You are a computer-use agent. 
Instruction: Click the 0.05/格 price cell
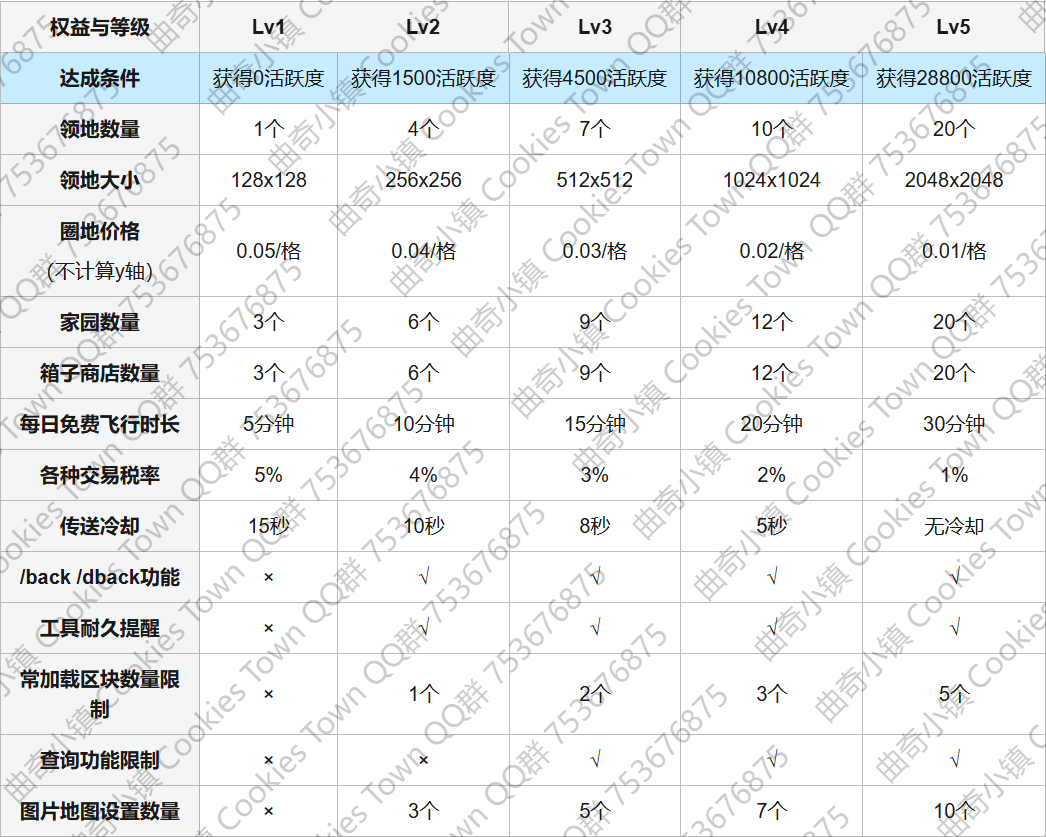pyautogui.click(x=268, y=251)
